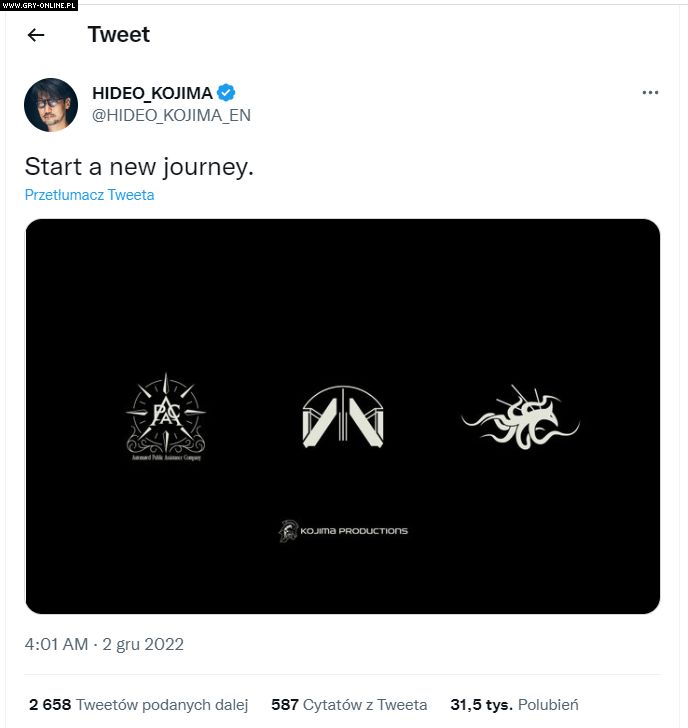Screen dimensions: 688x728
Task: Click the blue verified badge
Action: coord(227,93)
